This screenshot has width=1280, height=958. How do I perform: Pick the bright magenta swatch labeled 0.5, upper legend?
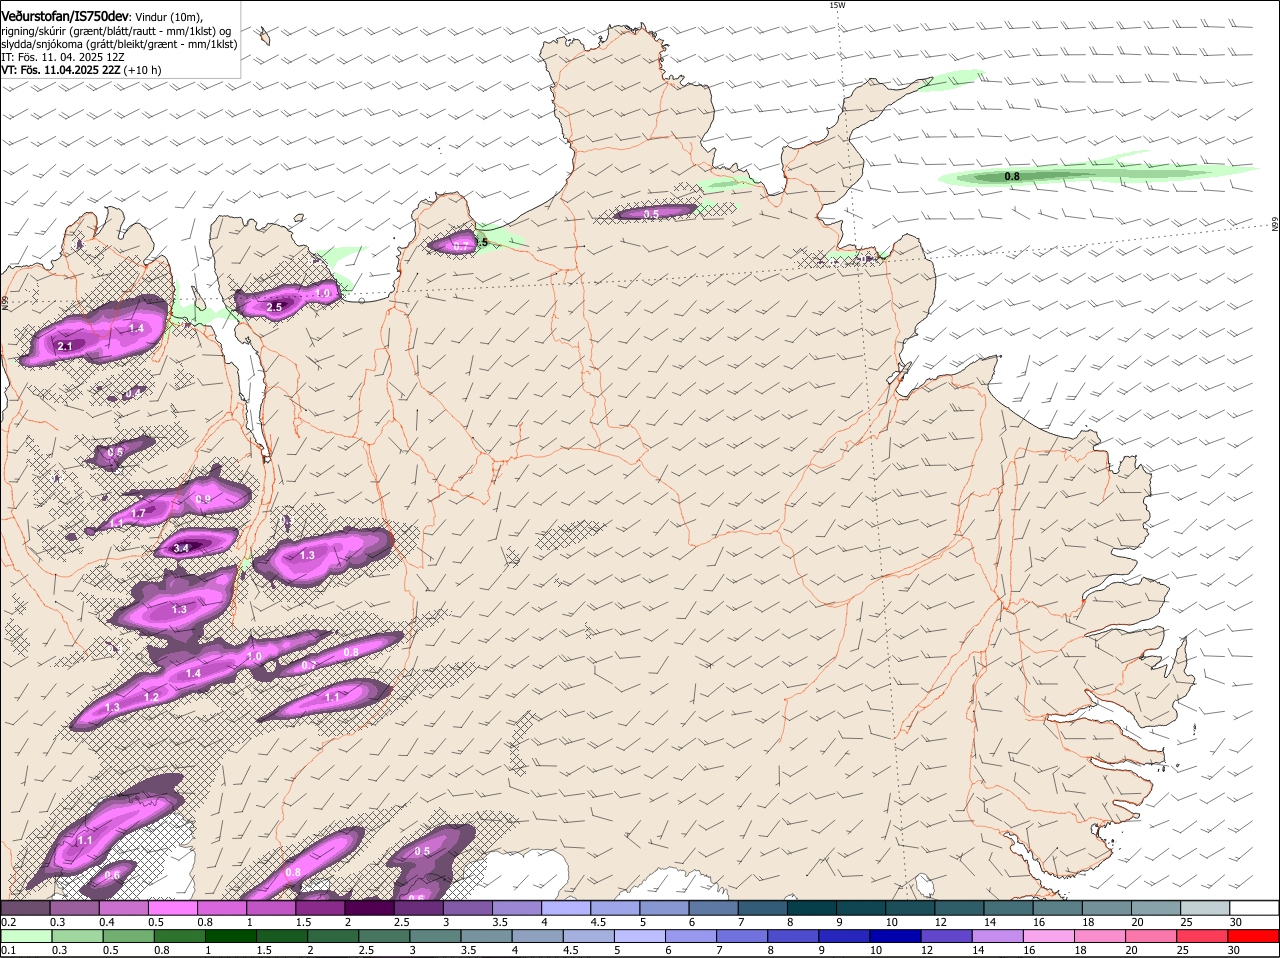tap(173, 908)
